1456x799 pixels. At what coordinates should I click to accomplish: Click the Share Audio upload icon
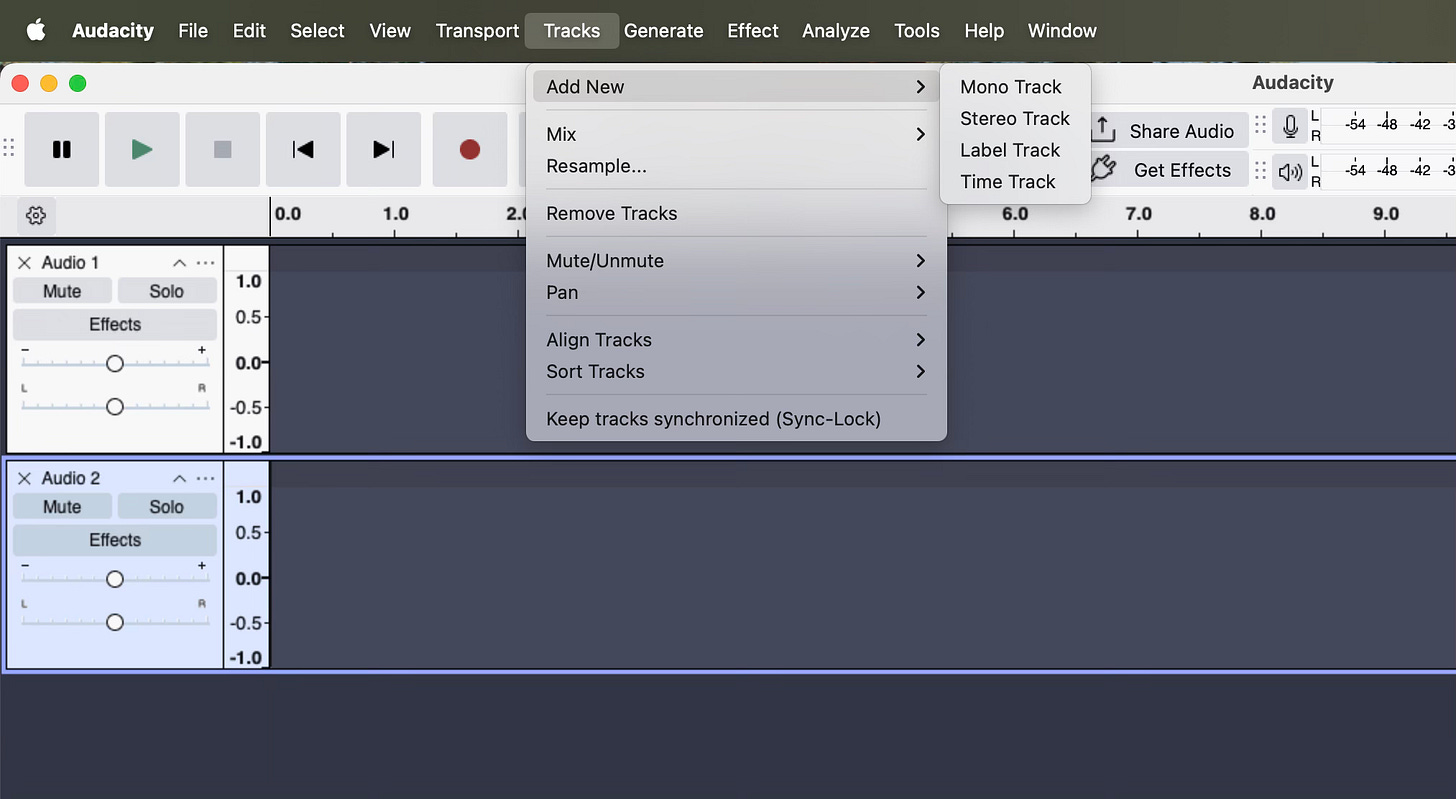[1103, 129]
